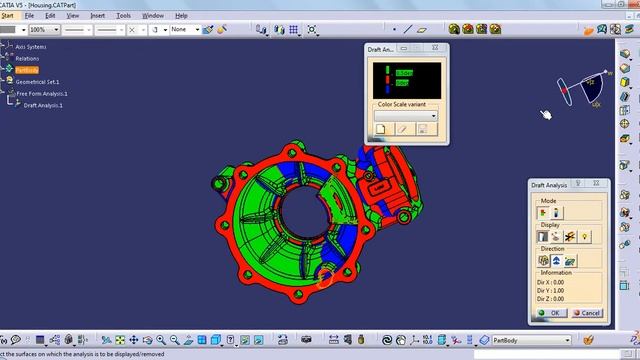Toggle No highlight representation option
The image size is (640, 360).
[x=570, y=237]
